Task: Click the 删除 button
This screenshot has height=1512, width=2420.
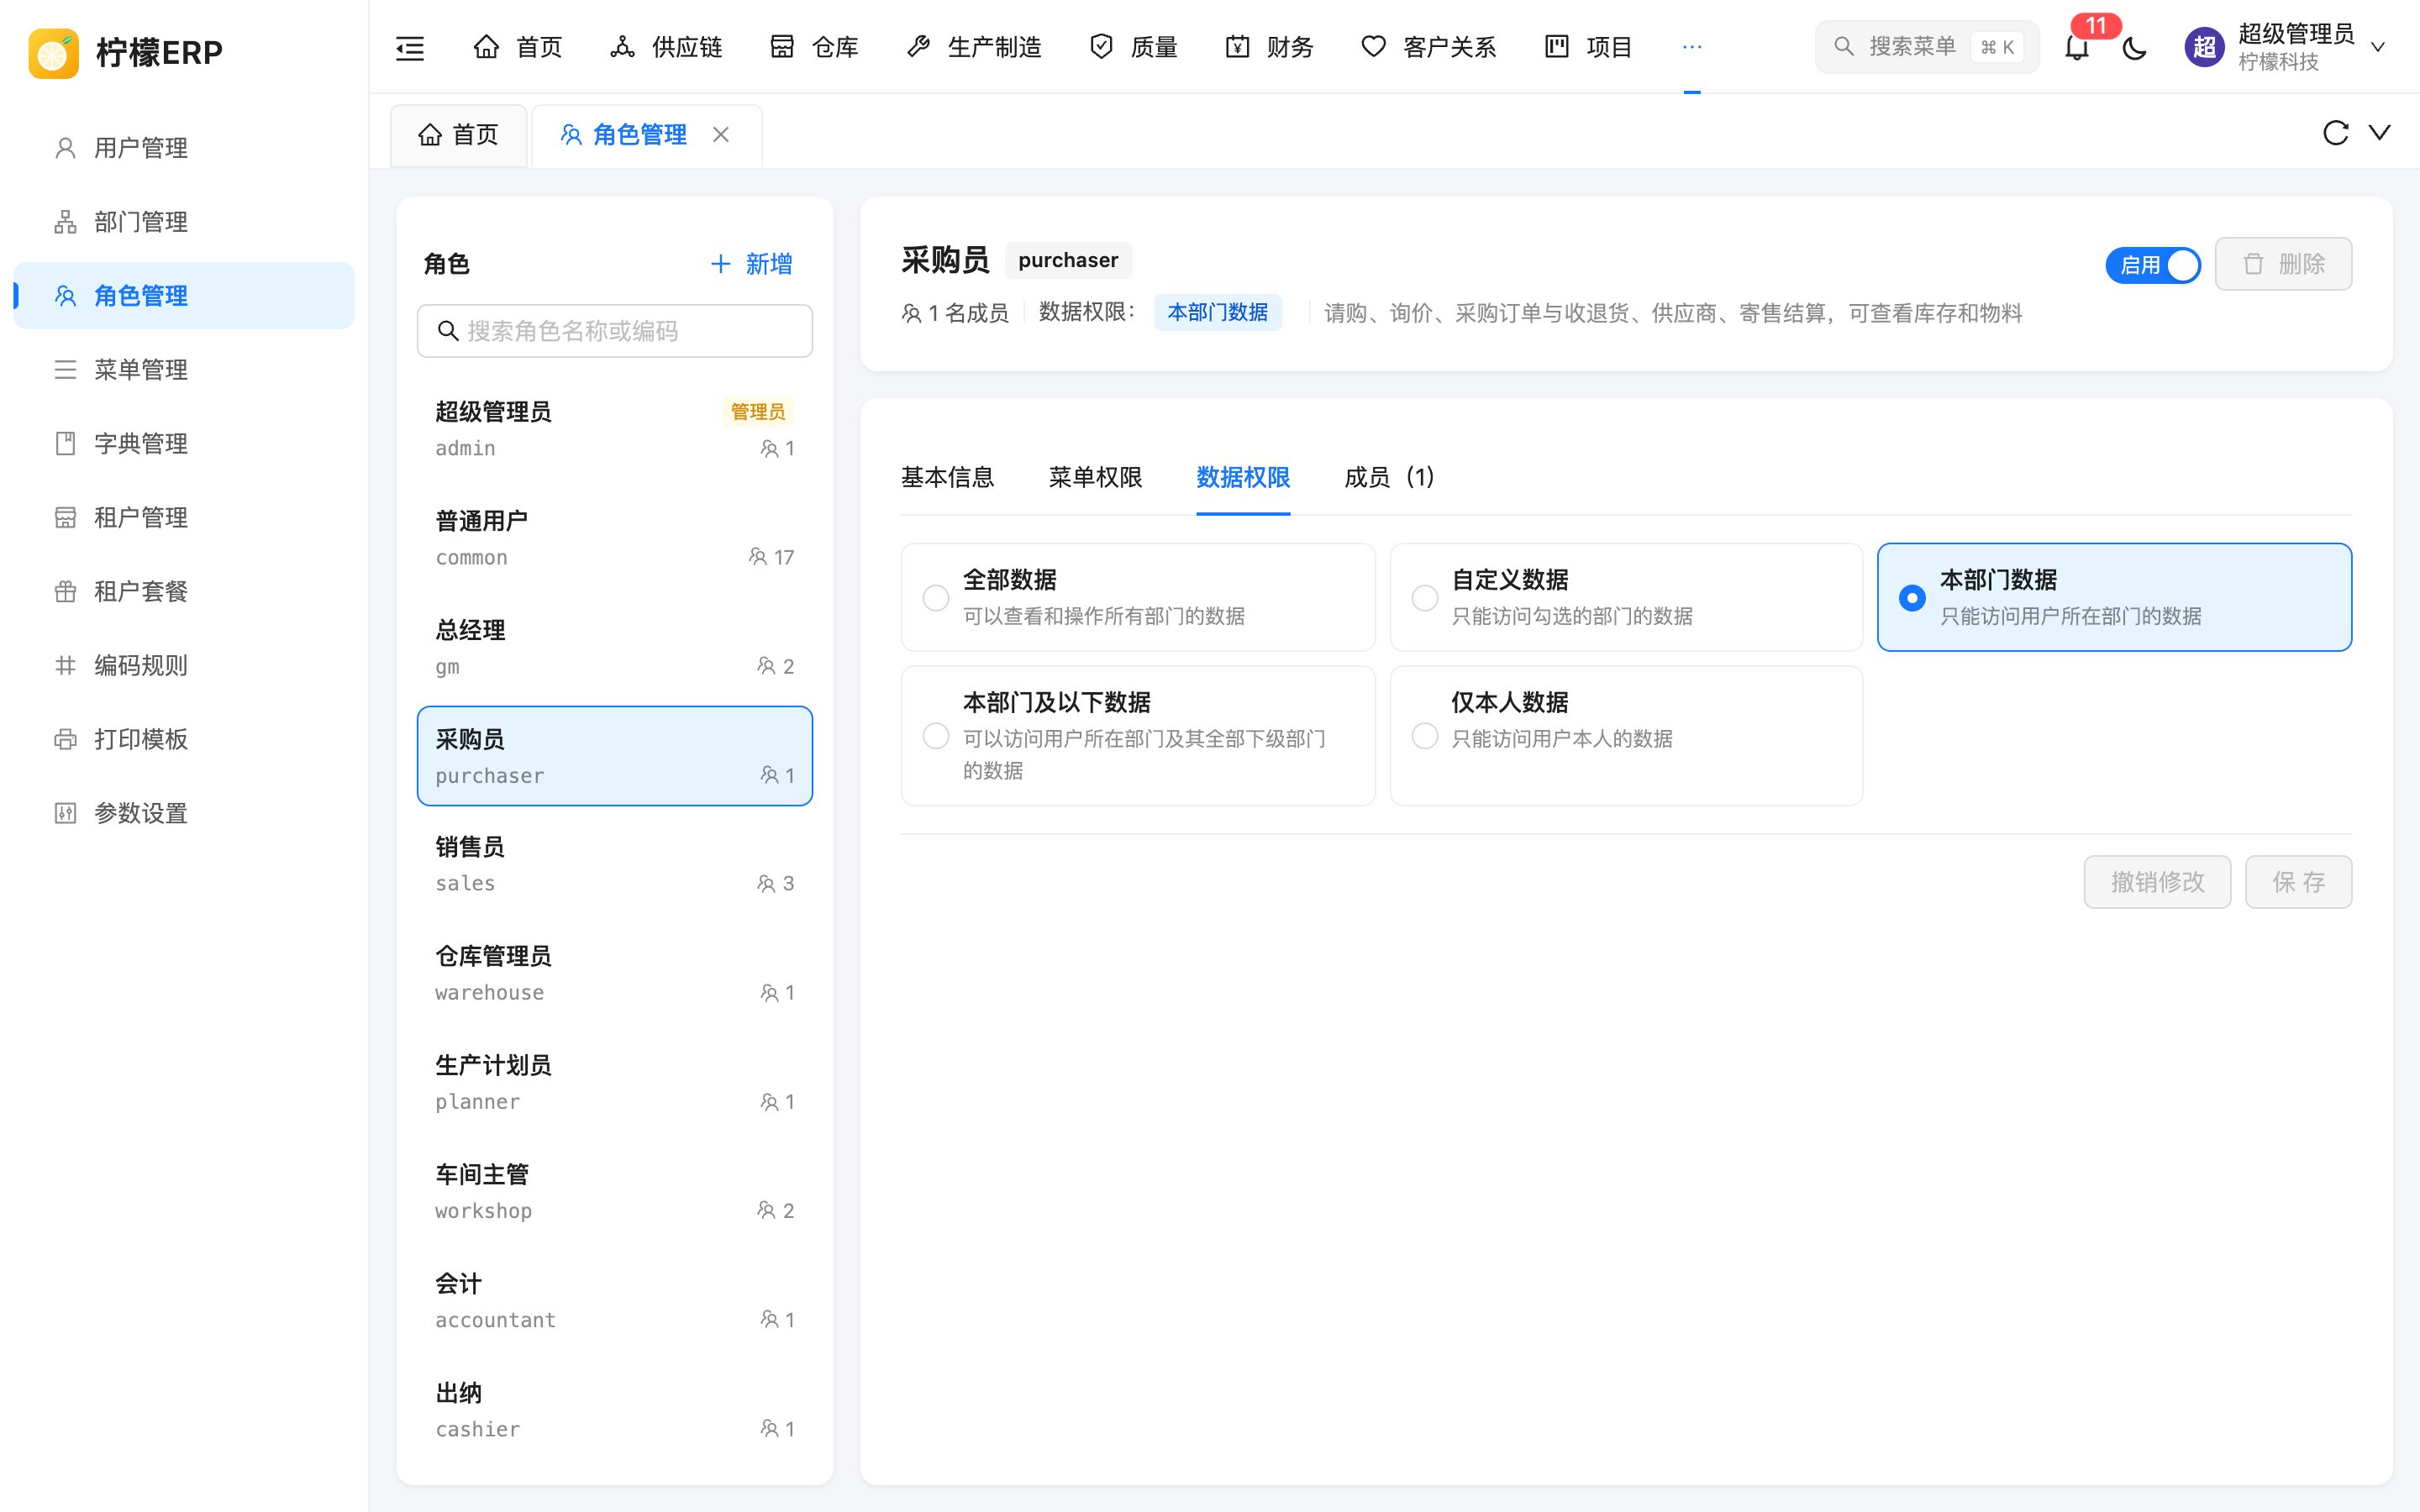Action: pos(2283,264)
